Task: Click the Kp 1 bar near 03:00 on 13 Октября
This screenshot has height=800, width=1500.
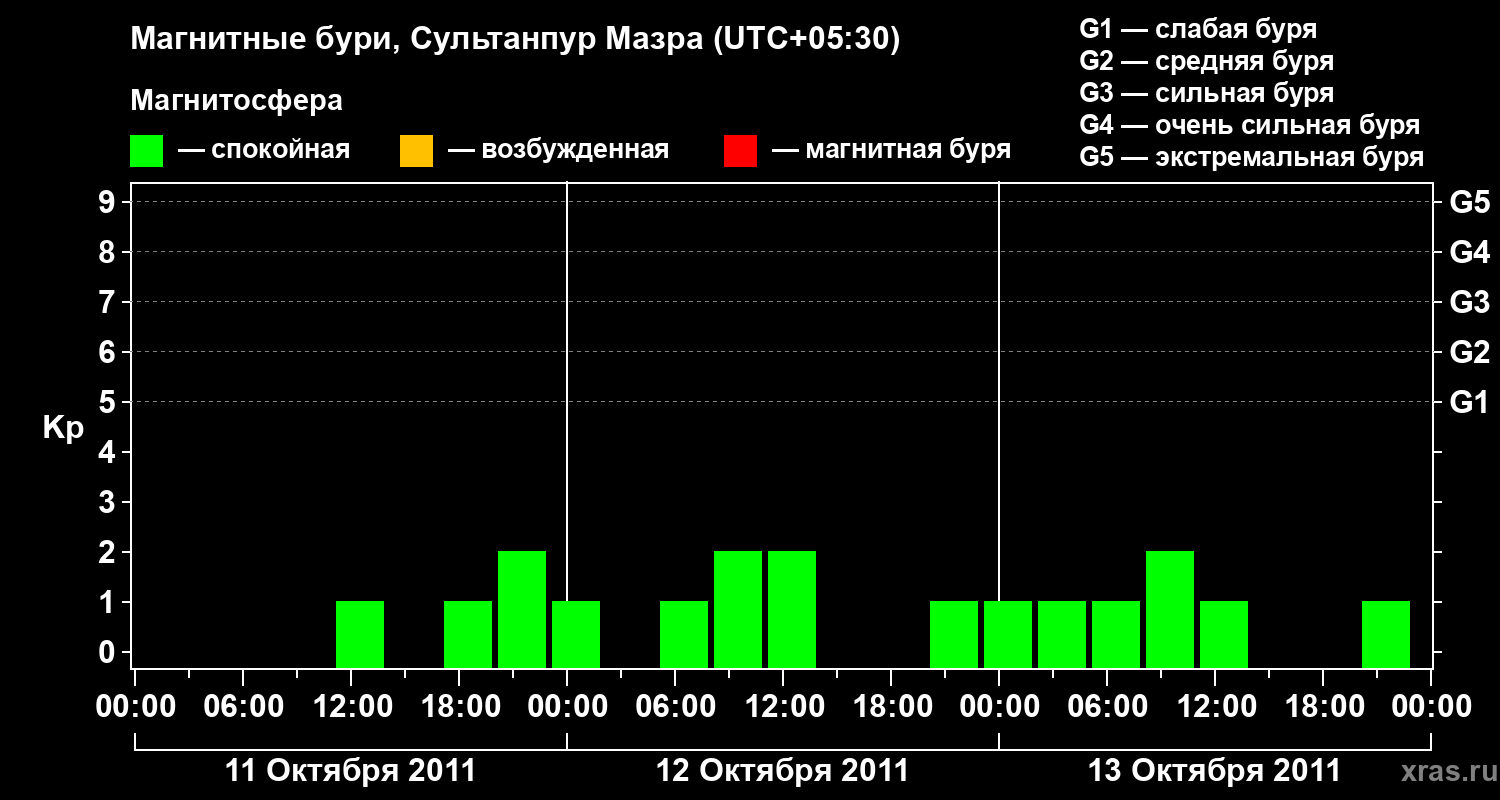Action: pyautogui.click(x=1062, y=634)
